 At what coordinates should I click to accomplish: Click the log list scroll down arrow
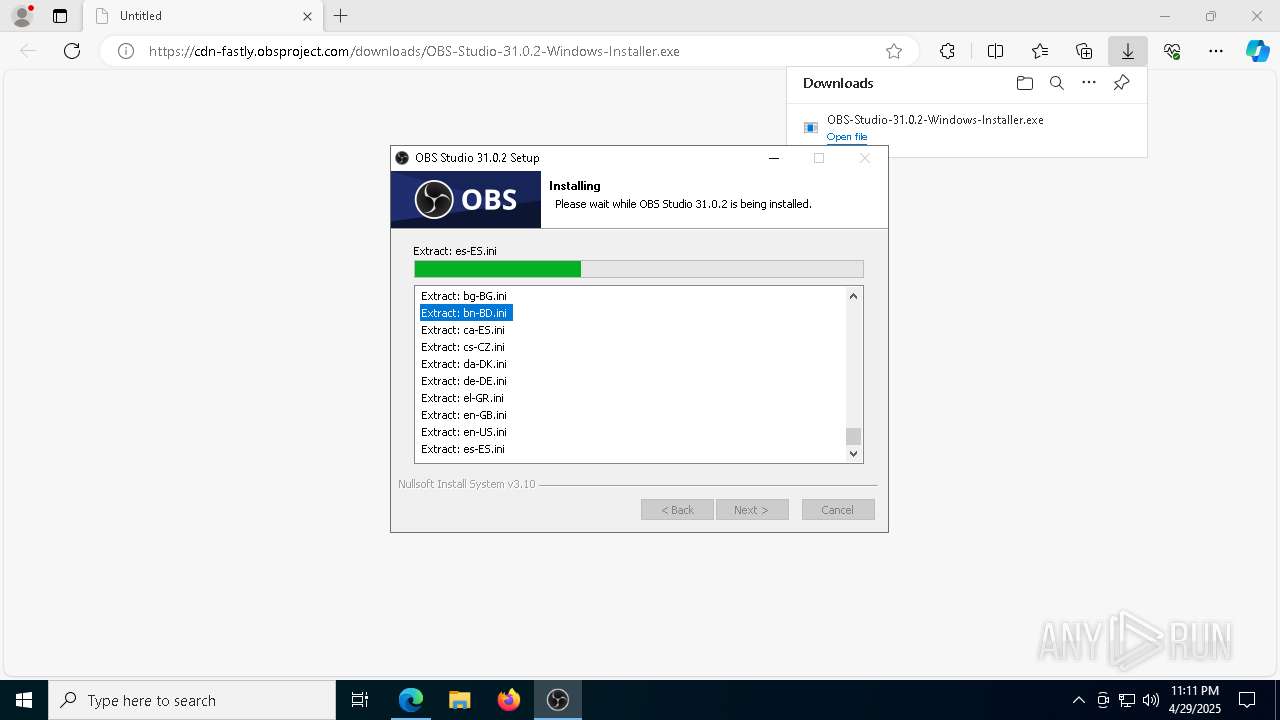pos(853,453)
